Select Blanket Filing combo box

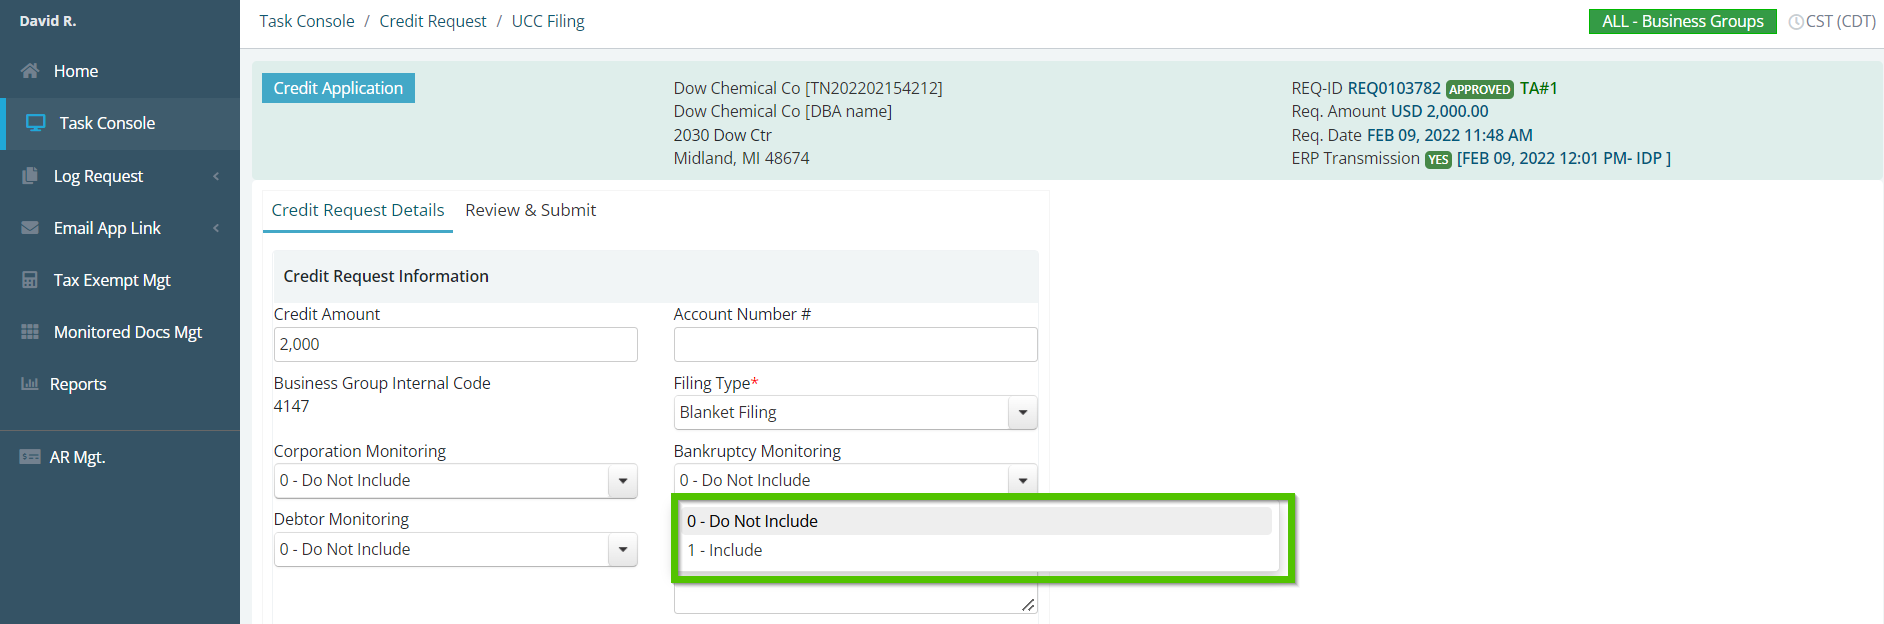(x=855, y=412)
